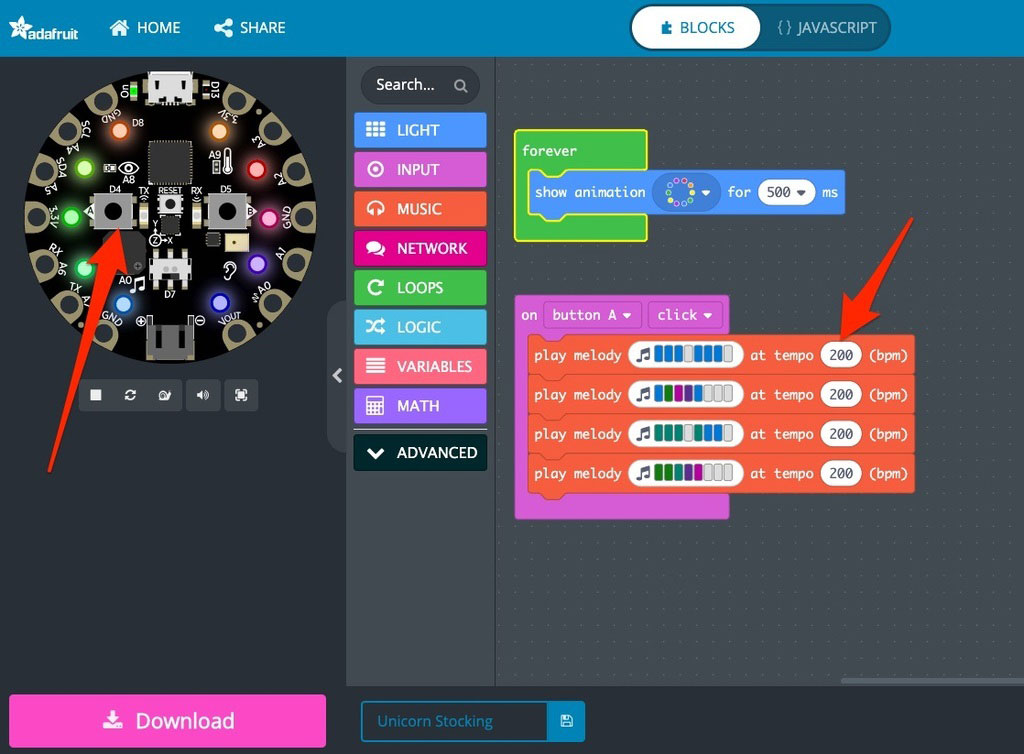Select the LOOPS category
The width and height of the screenshot is (1024, 754).
pyautogui.click(x=419, y=287)
